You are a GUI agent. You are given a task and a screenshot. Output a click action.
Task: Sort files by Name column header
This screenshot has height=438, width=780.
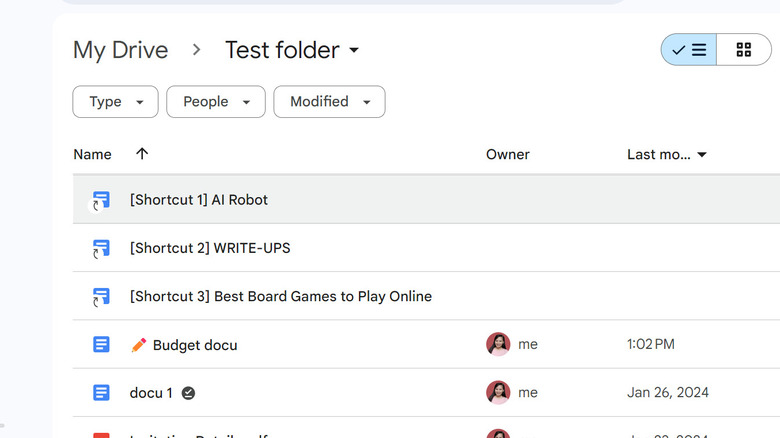point(92,154)
